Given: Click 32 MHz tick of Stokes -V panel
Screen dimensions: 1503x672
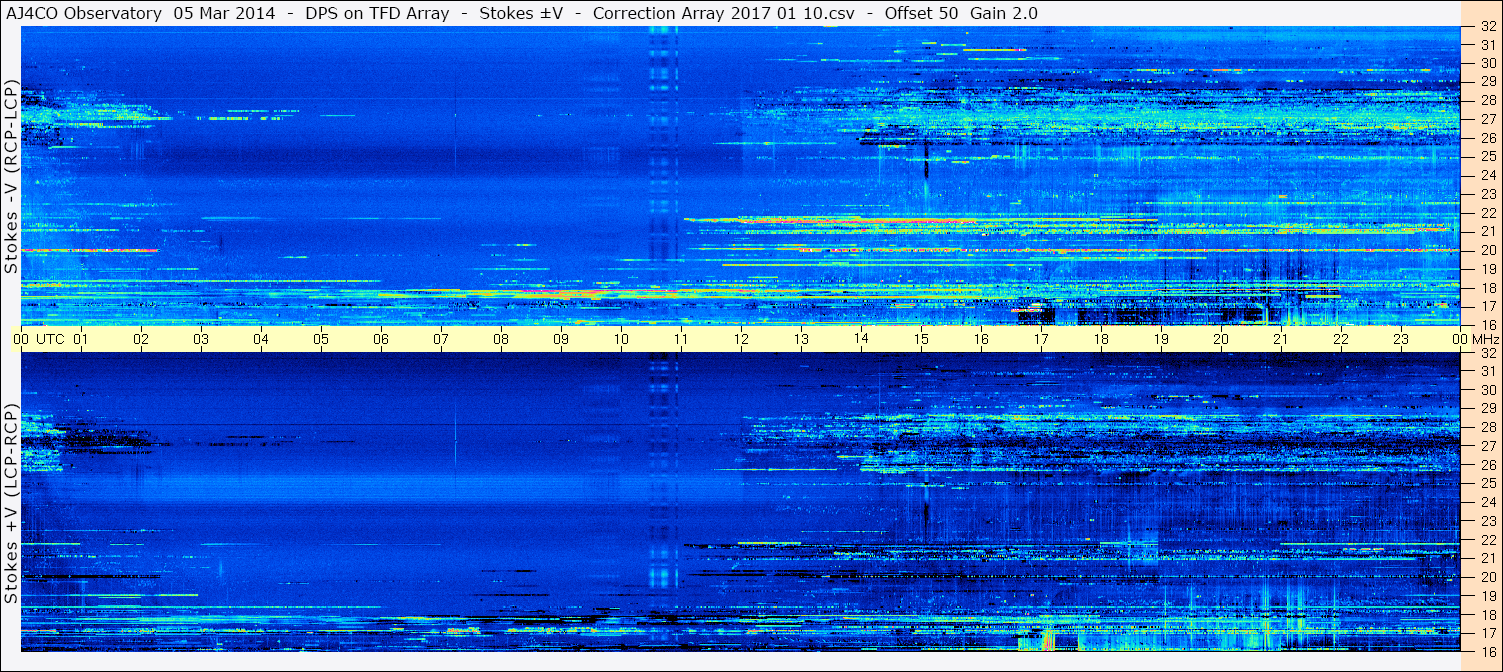Looking at the screenshot, I should pos(1487,28).
